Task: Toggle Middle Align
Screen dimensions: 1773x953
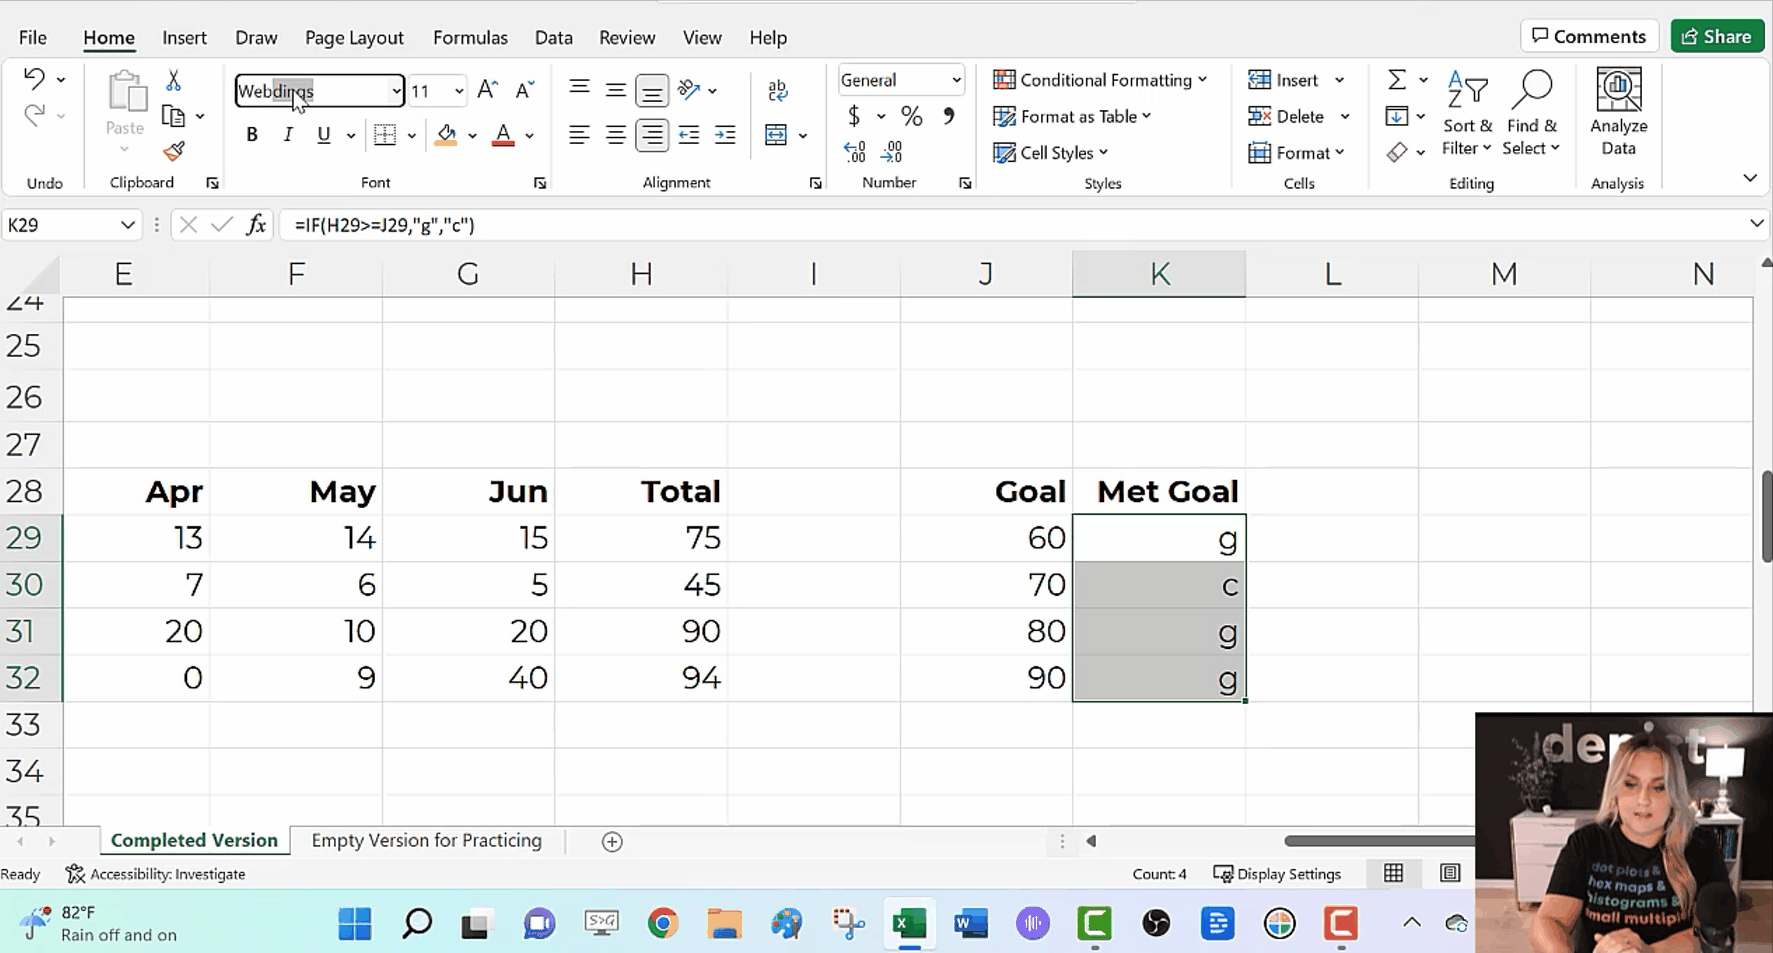Action: click(616, 90)
